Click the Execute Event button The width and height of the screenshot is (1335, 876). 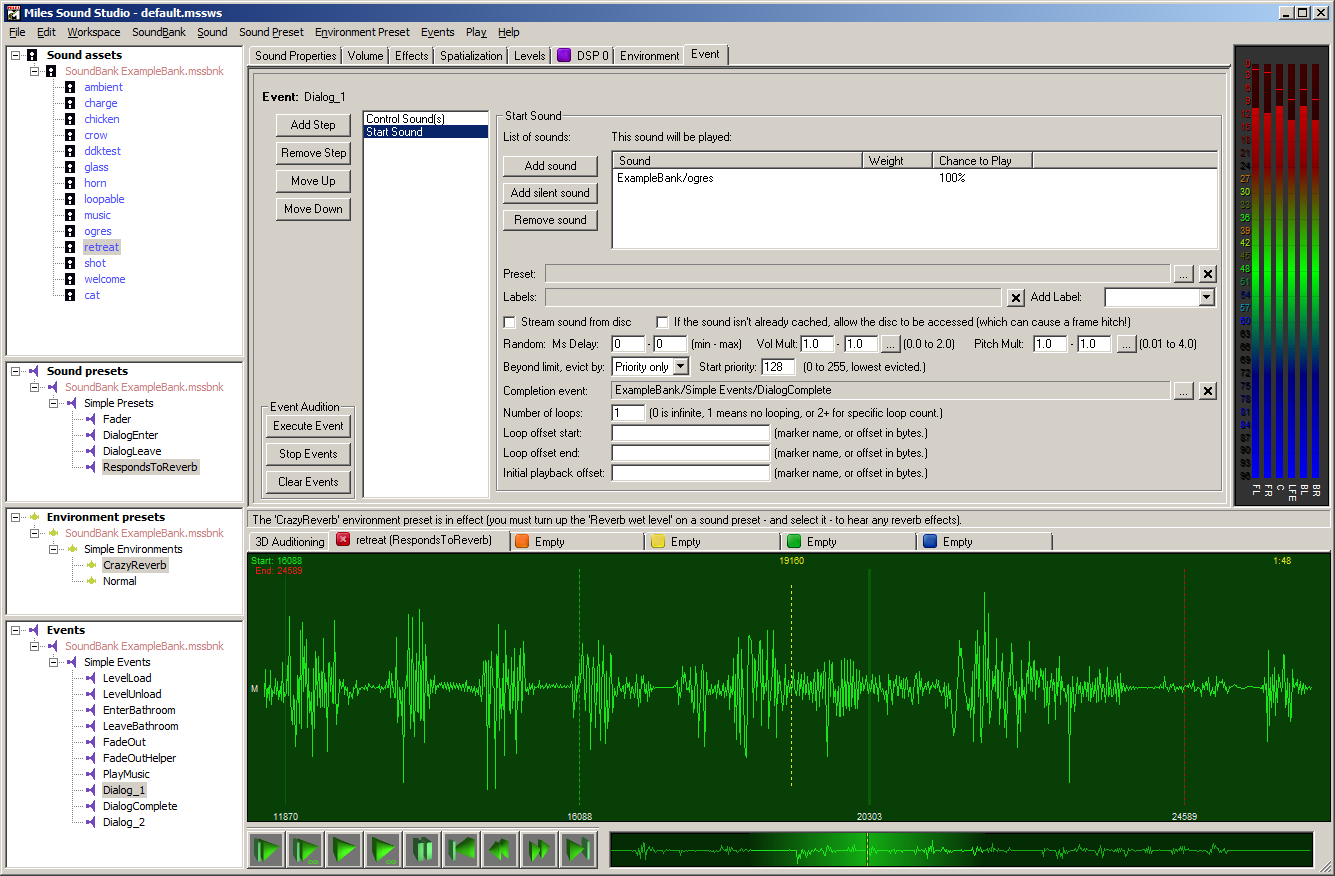click(x=308, y=426)
